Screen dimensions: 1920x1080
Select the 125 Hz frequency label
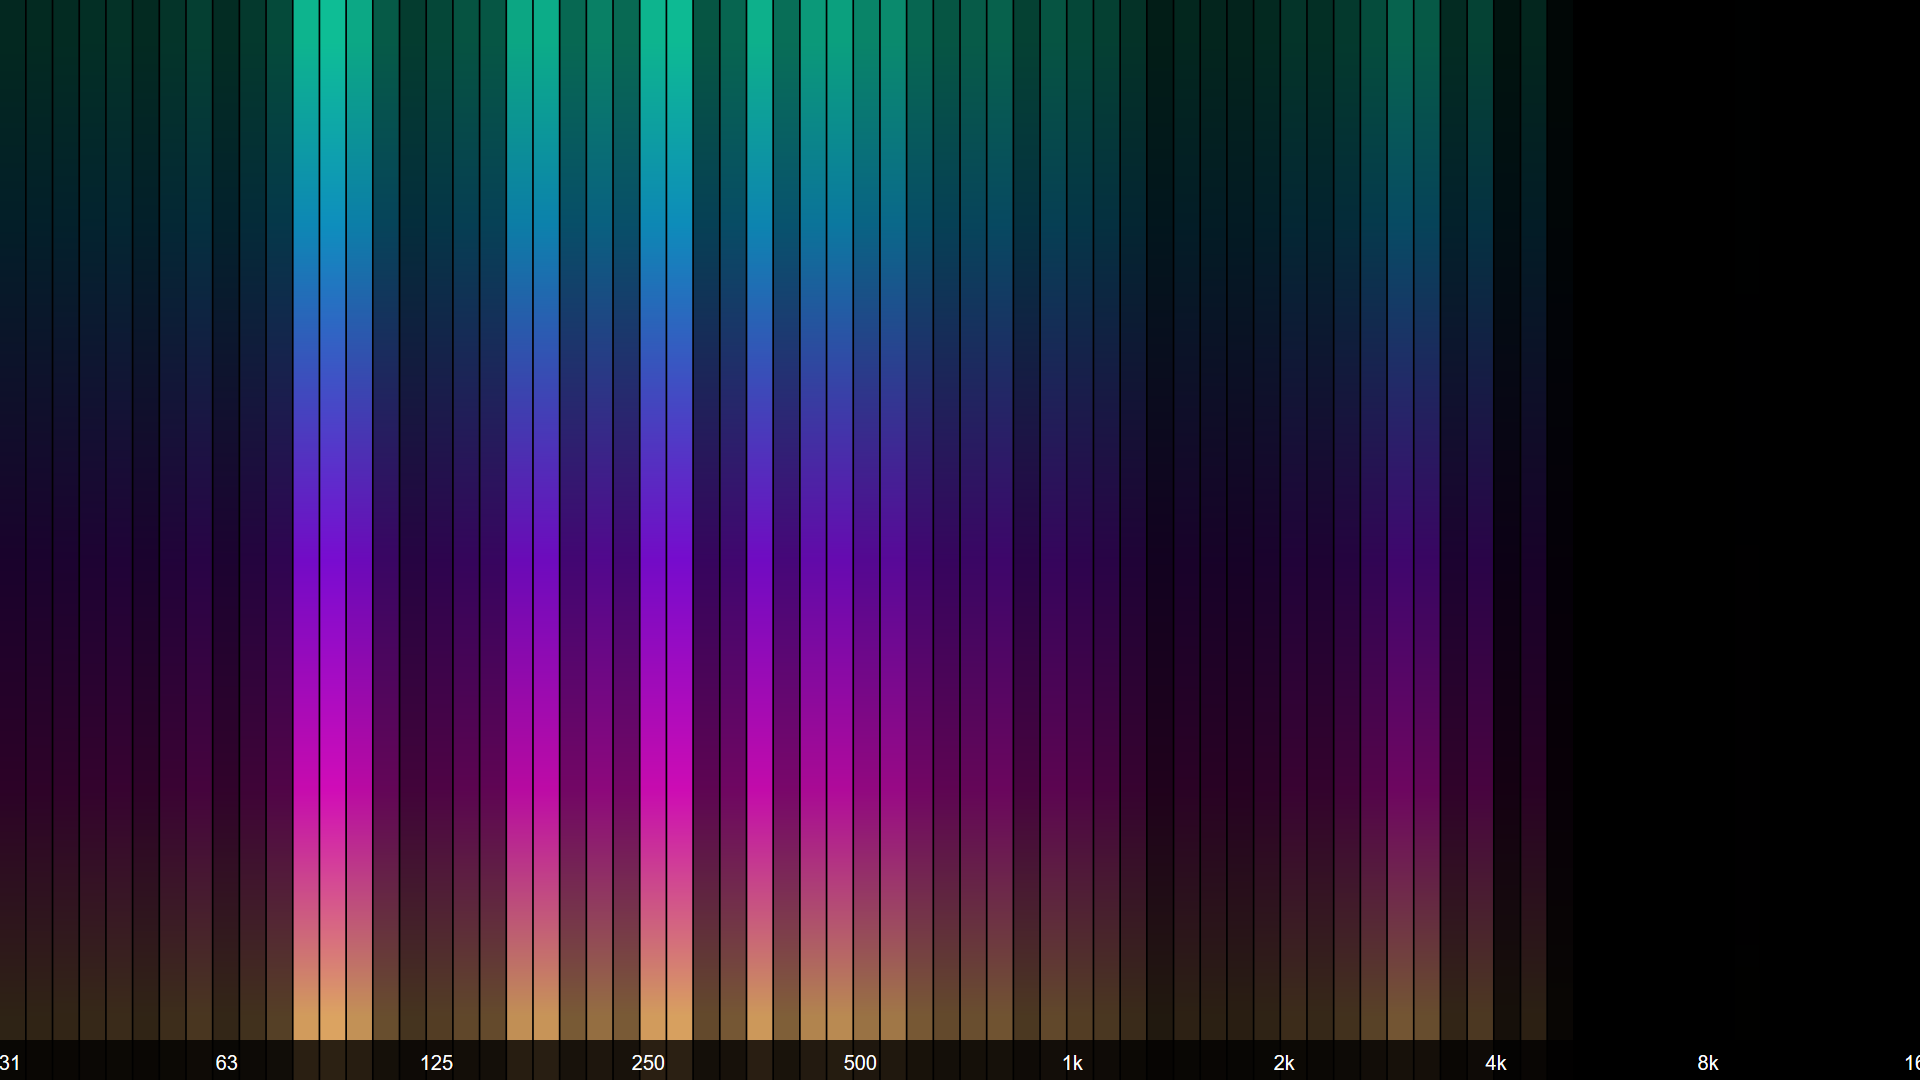pyautogui.click(x=436, y=1063)
